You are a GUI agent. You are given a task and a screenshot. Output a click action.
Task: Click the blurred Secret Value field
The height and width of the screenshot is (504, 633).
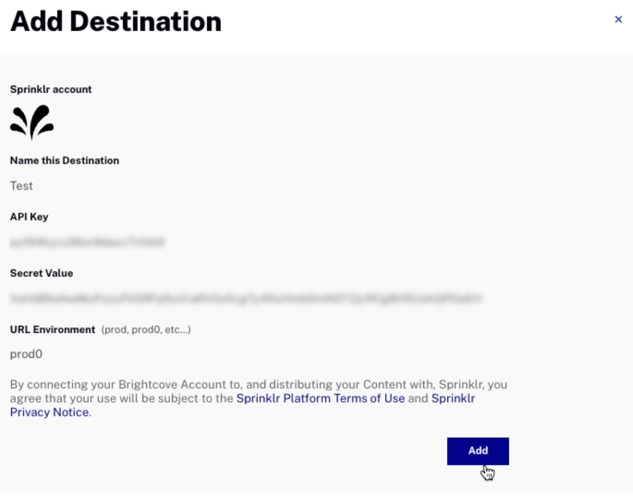tap(246, 298)
